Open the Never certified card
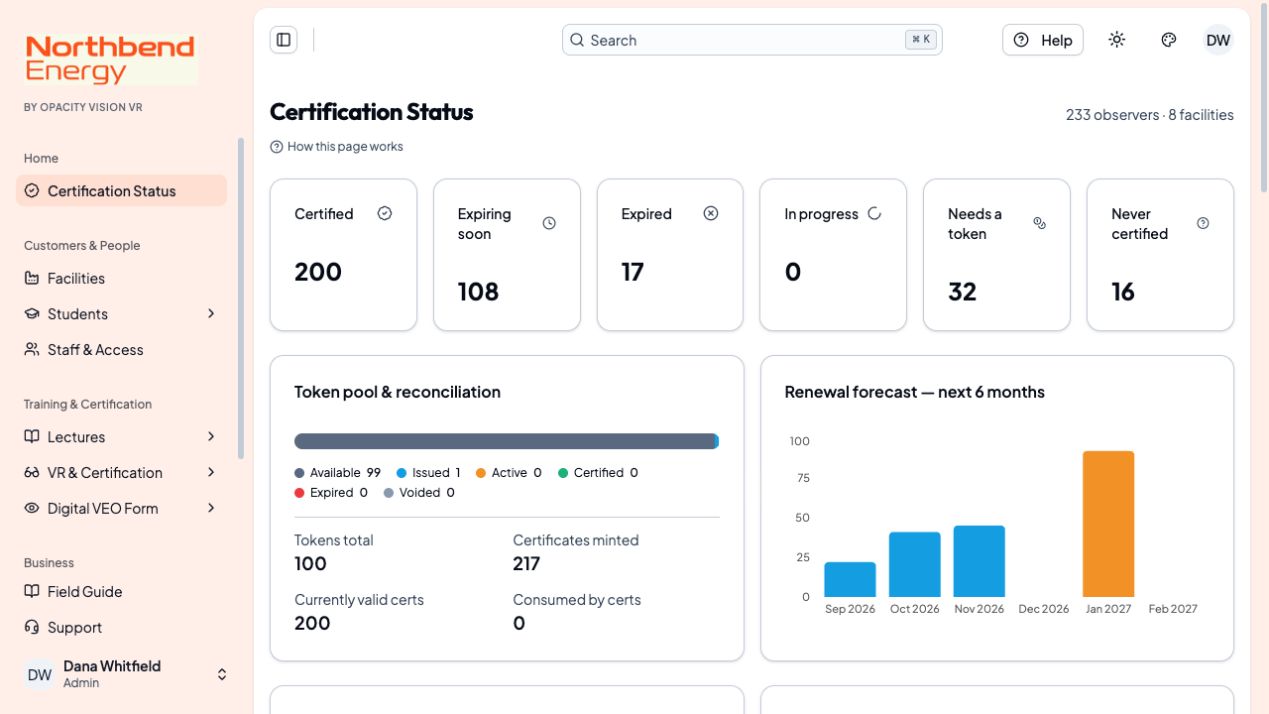The width and height of the screenshot is (1269, 714). tap(1160, 255)
